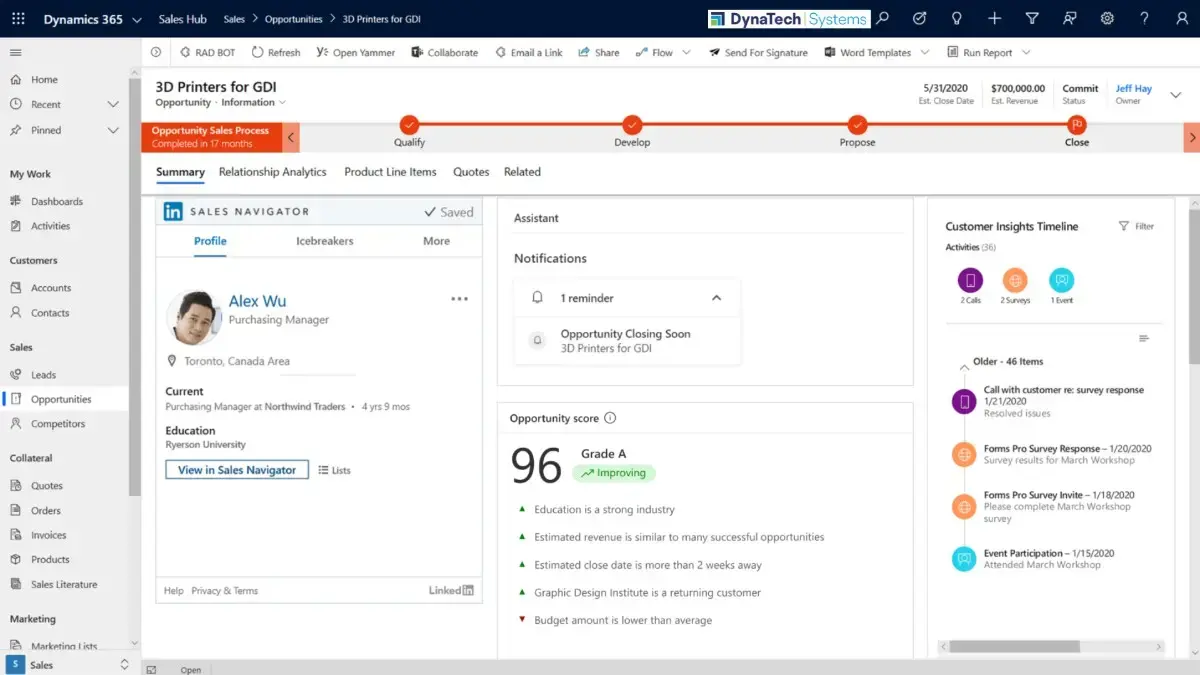Click the orange 2 Surveys activity icon
The image size is (1200, 675).
point(1015,280)
